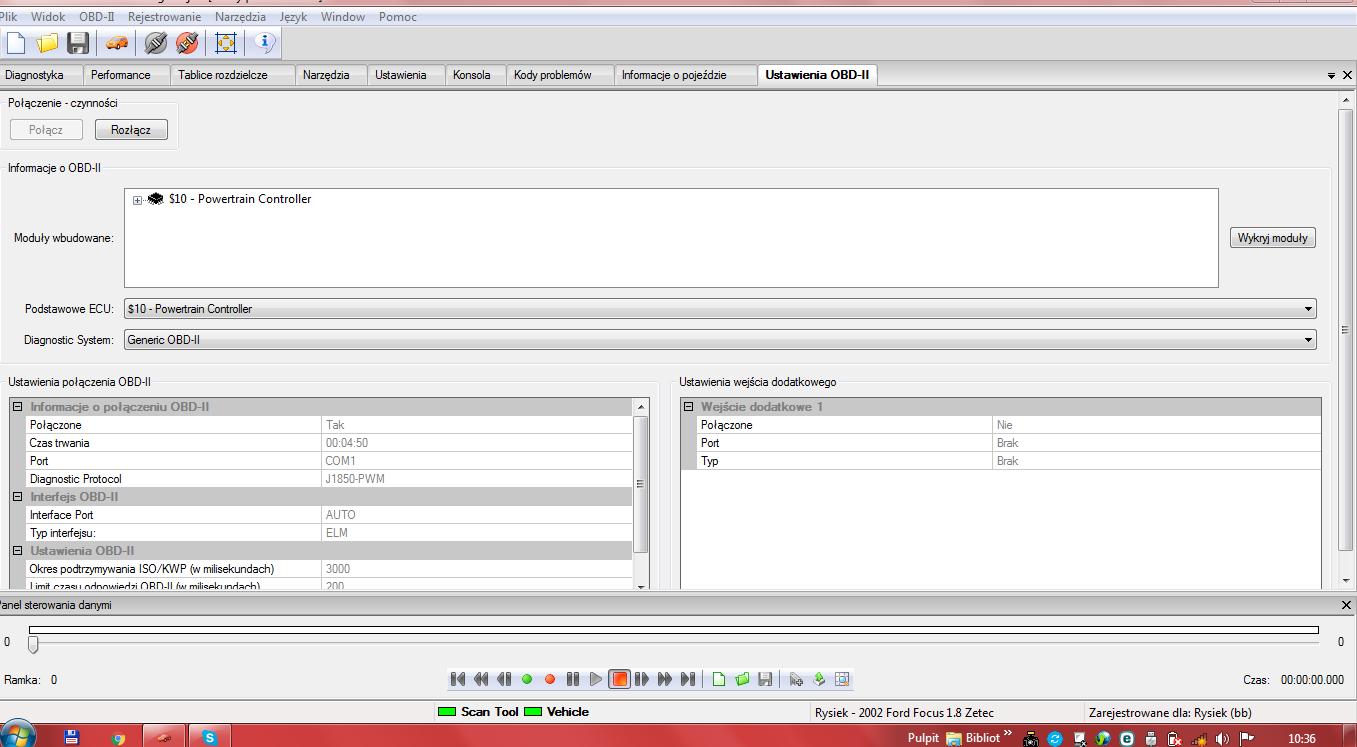The width and height of the screenshot is (1357, 747).
Task: Open a log with the green folder icon
Action: pos(742,679)
